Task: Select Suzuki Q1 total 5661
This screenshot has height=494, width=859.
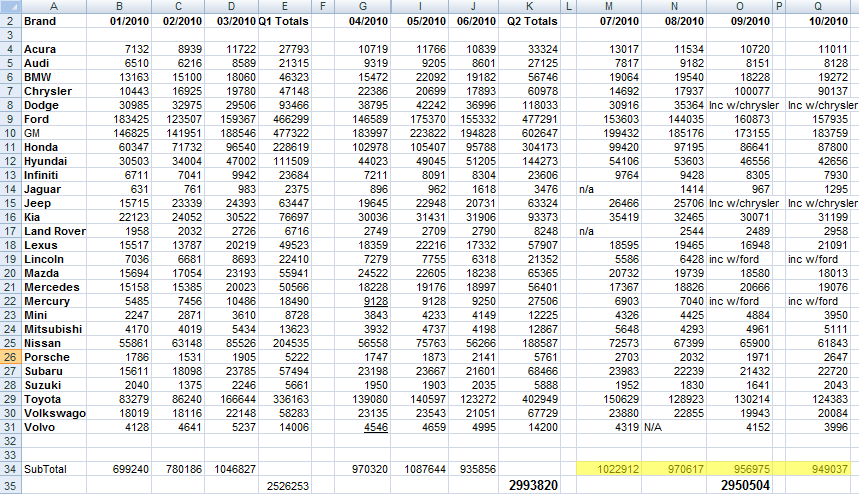Action: [284, 385]
